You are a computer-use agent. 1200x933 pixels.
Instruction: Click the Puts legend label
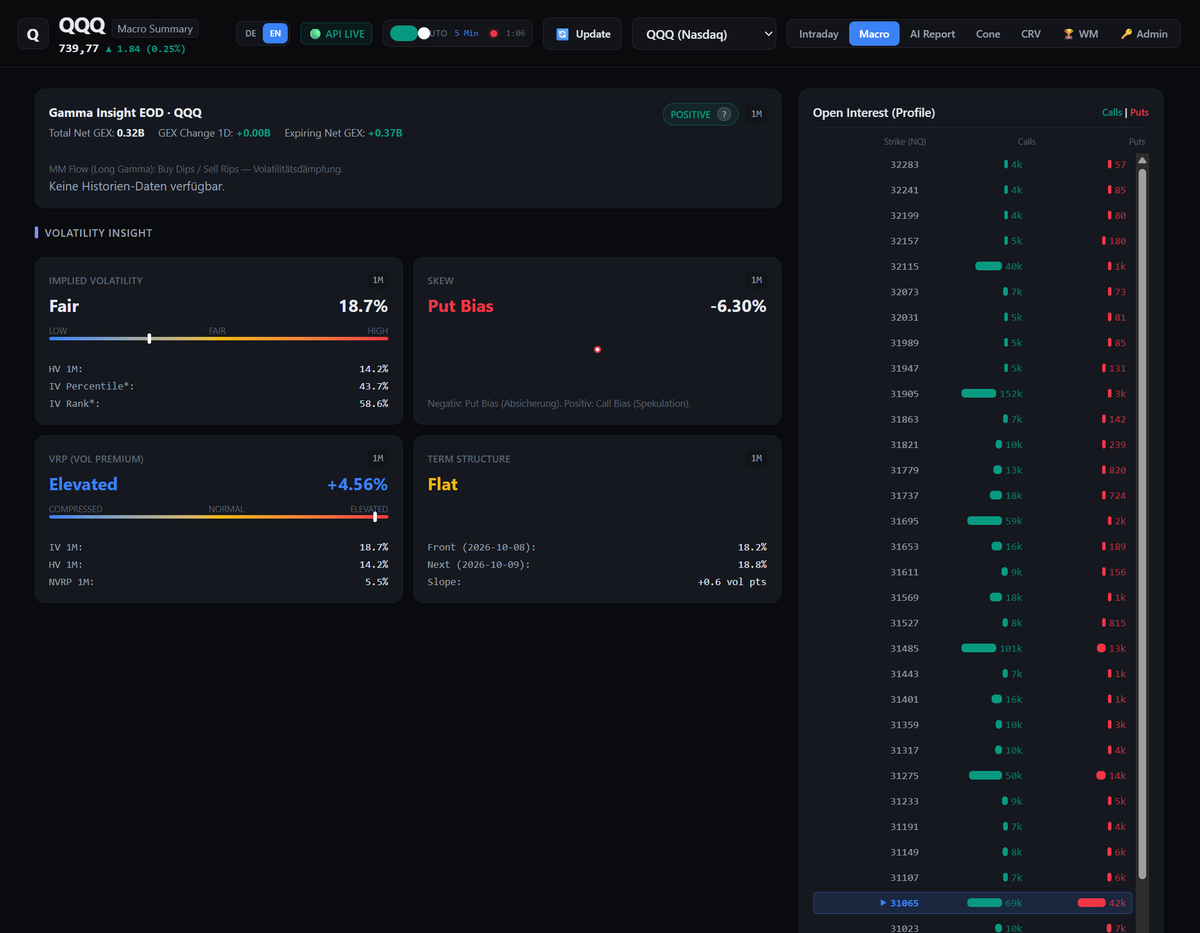tap(1139, 113)
